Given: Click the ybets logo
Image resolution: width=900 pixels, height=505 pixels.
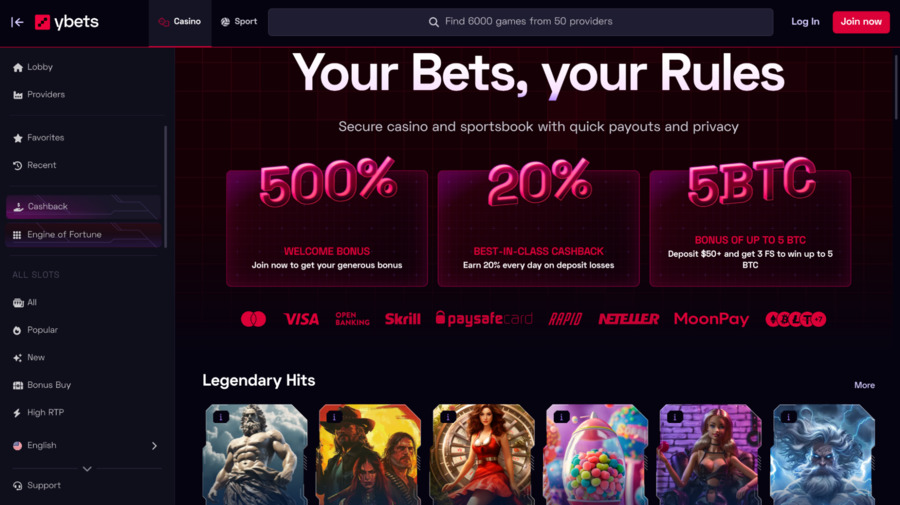Looking at the screenshot, I should [67, 22].
